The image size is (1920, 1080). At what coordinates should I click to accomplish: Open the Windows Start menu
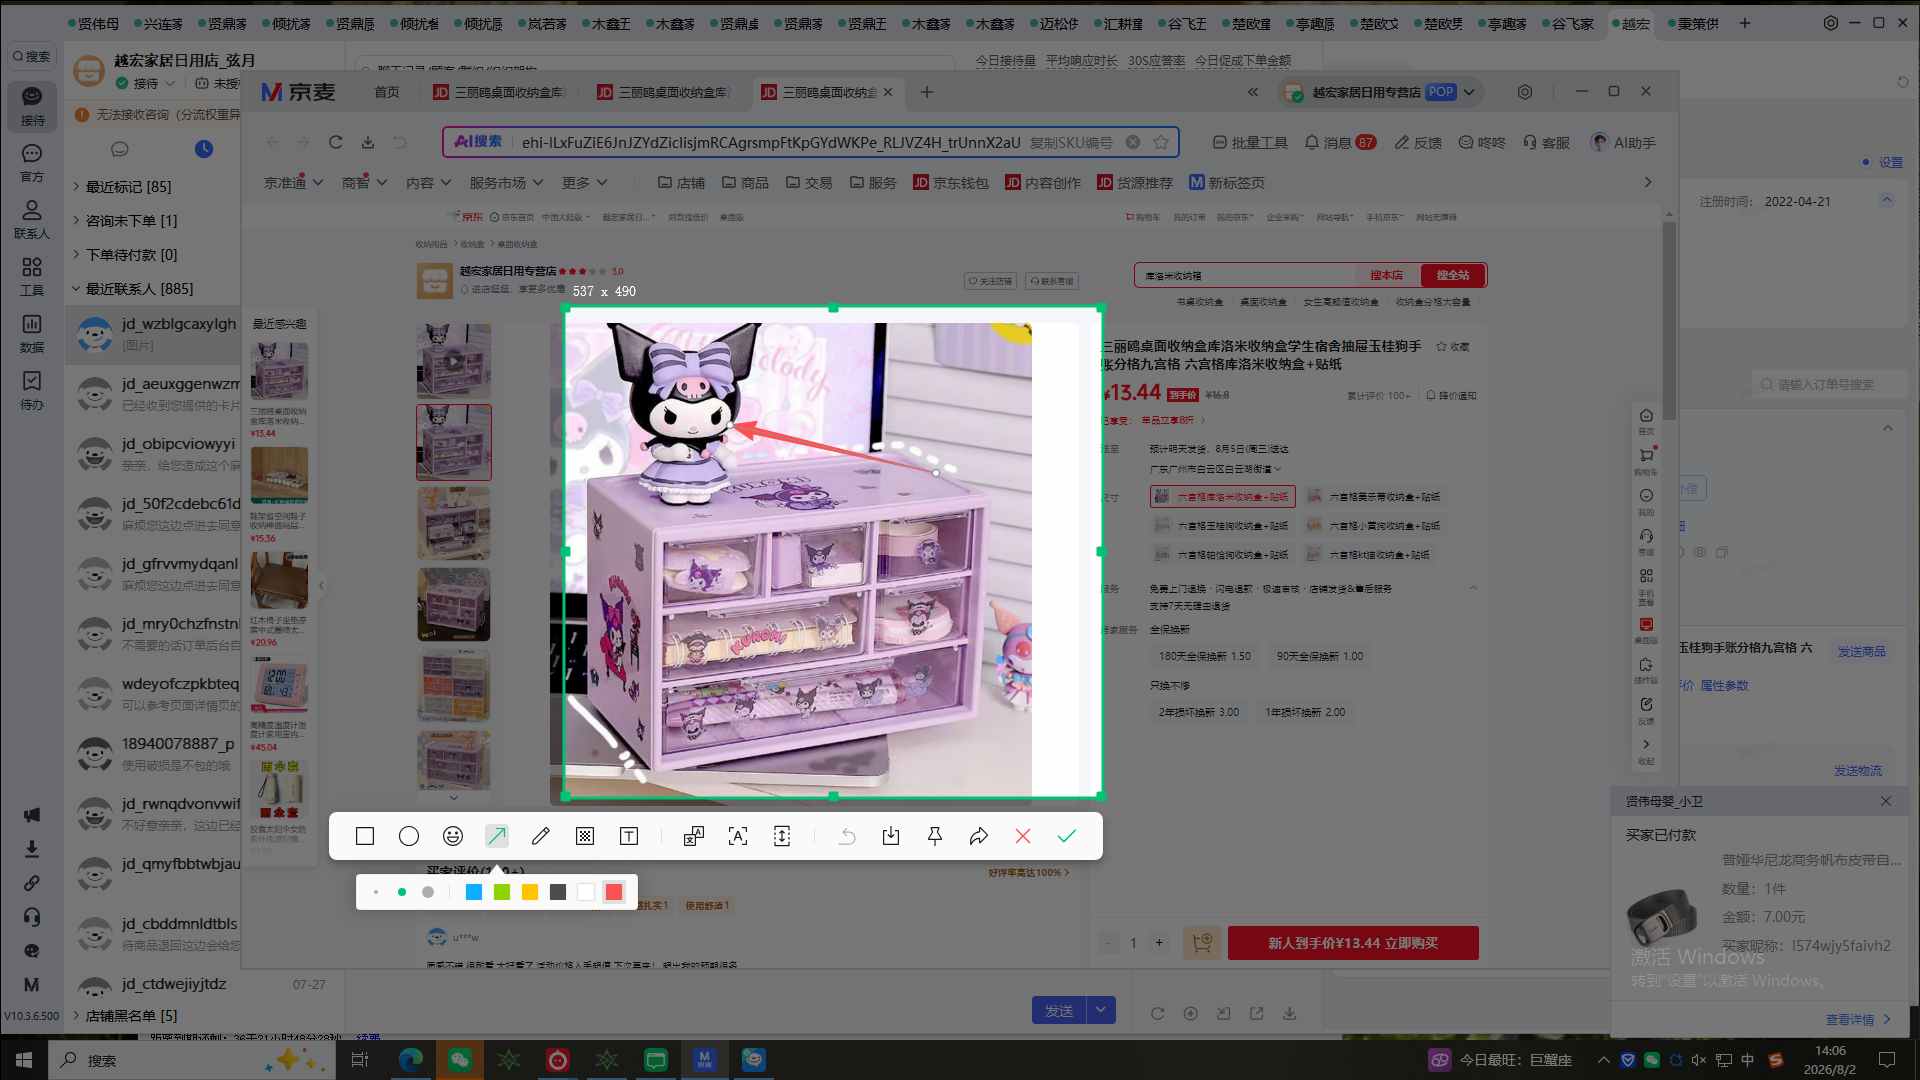pos(24,1060)
